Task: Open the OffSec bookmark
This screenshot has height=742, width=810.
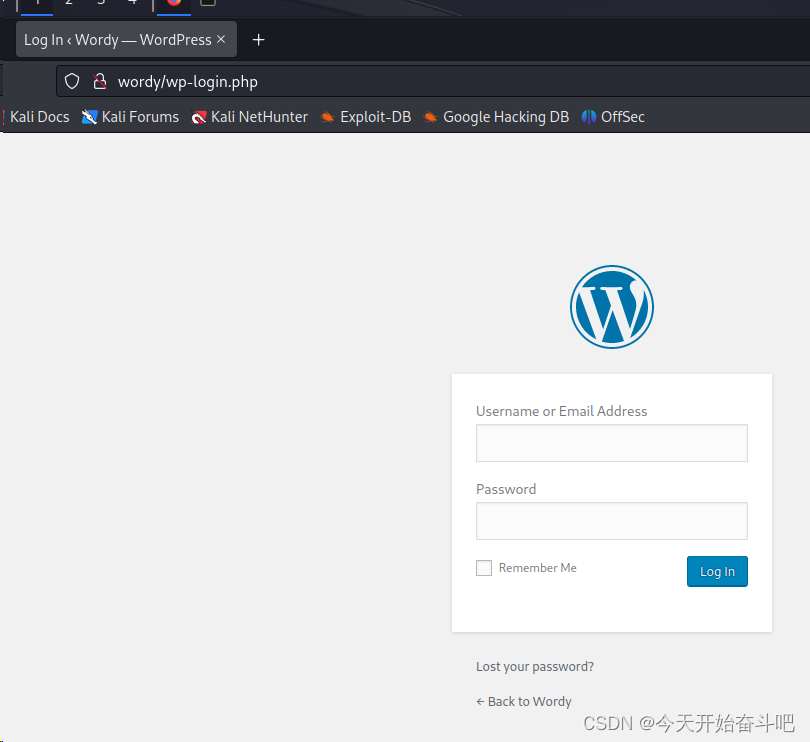Action: tap(613, 117)
